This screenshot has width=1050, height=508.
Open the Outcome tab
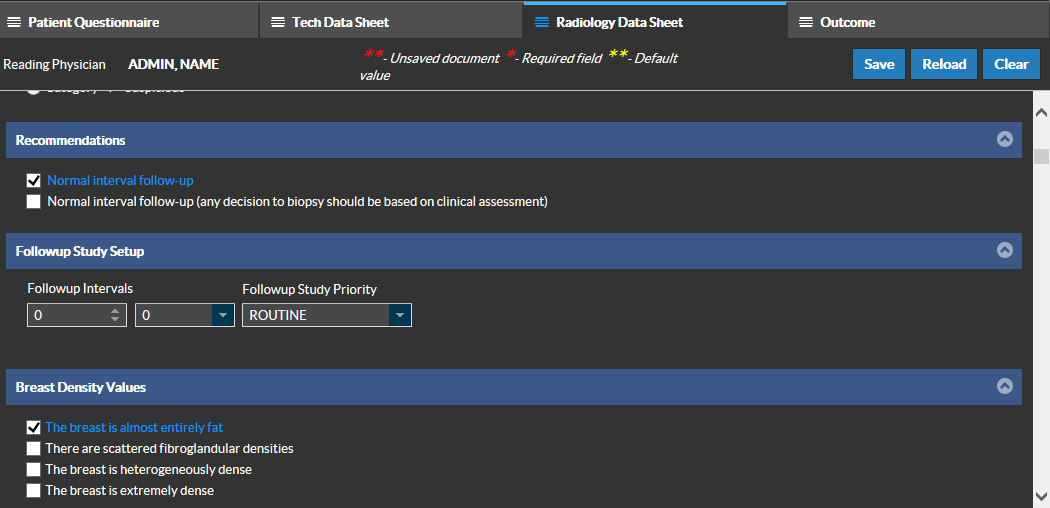[847, 22]
